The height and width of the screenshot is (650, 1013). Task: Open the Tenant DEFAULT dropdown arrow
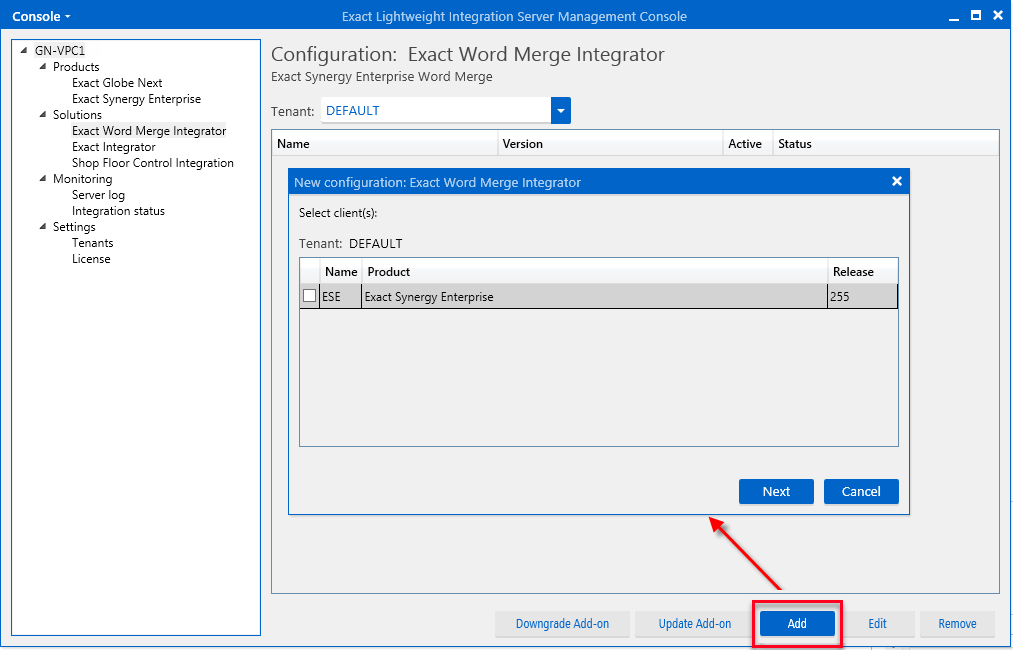[561, 110]
